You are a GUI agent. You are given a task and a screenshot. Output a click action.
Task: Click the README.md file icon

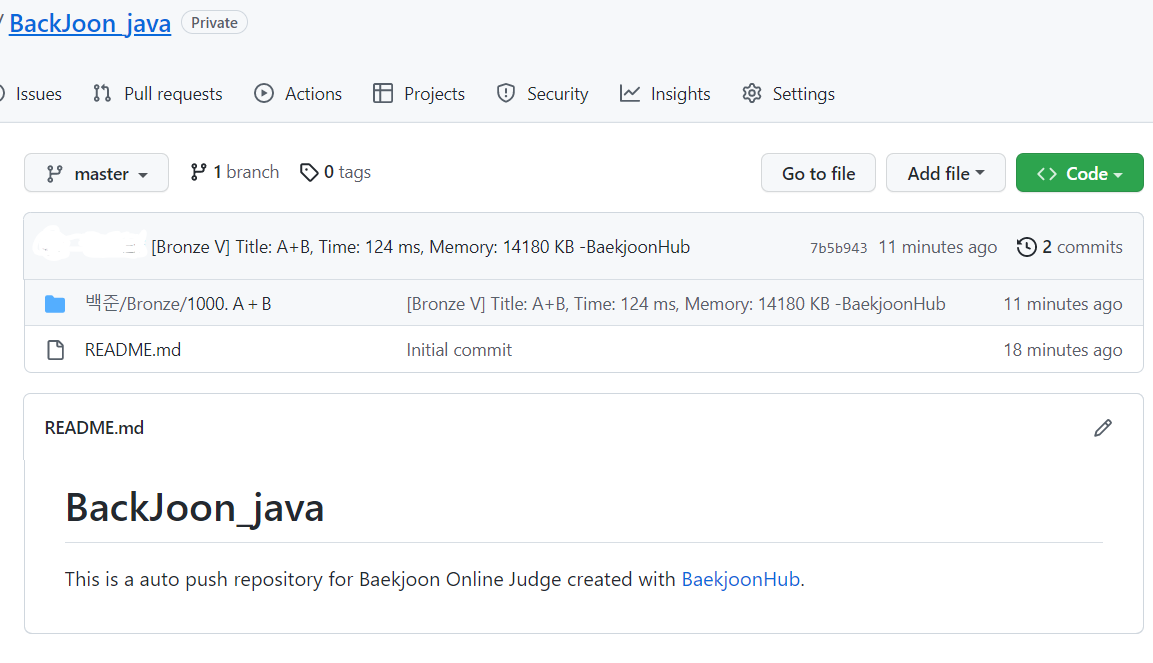point(55,350)
